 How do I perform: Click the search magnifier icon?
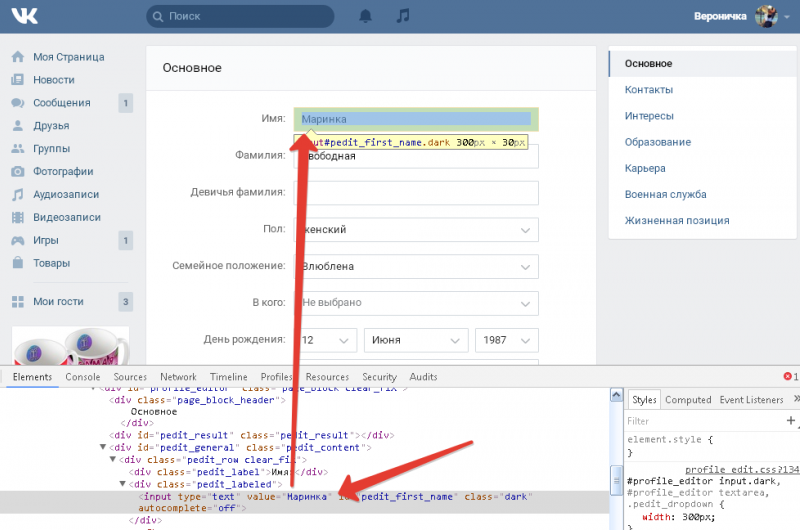[158, 16]
